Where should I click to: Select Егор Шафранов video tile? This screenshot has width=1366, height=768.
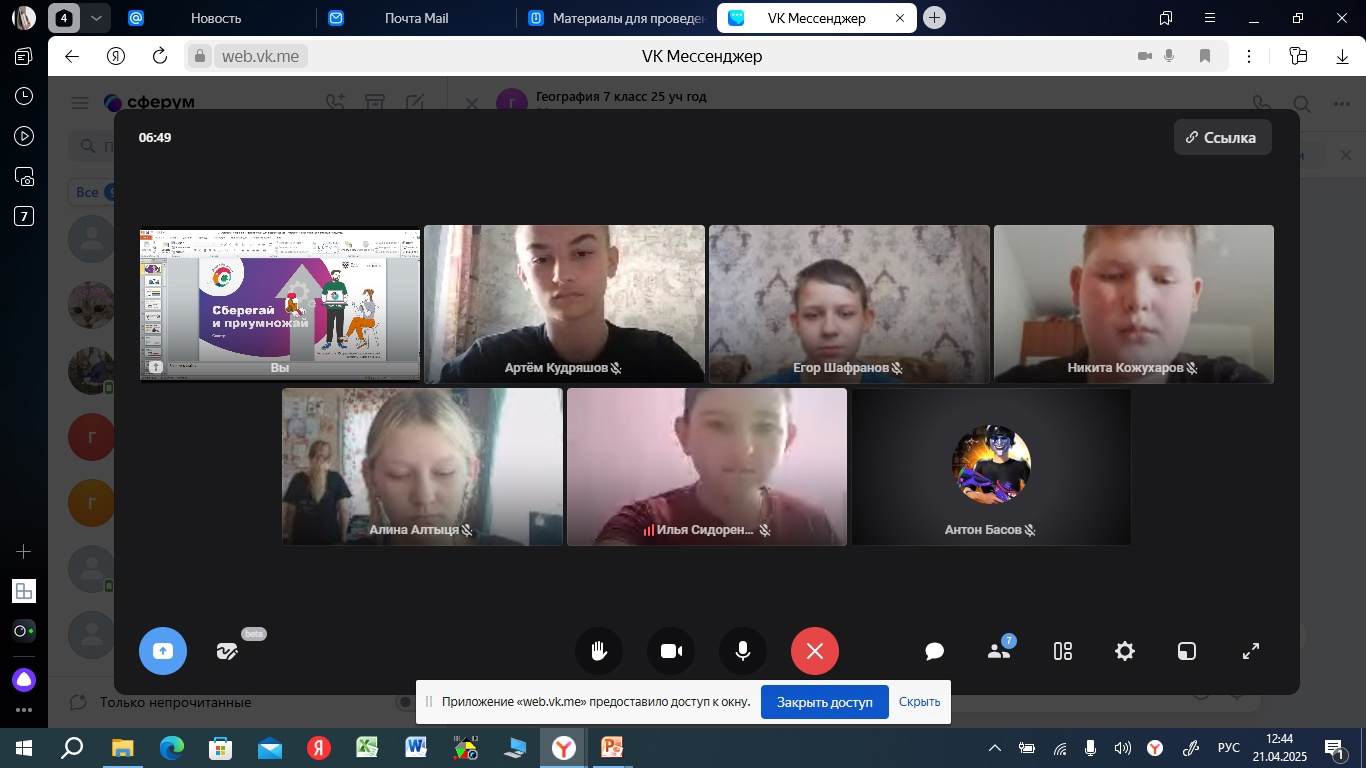(849, 304)
